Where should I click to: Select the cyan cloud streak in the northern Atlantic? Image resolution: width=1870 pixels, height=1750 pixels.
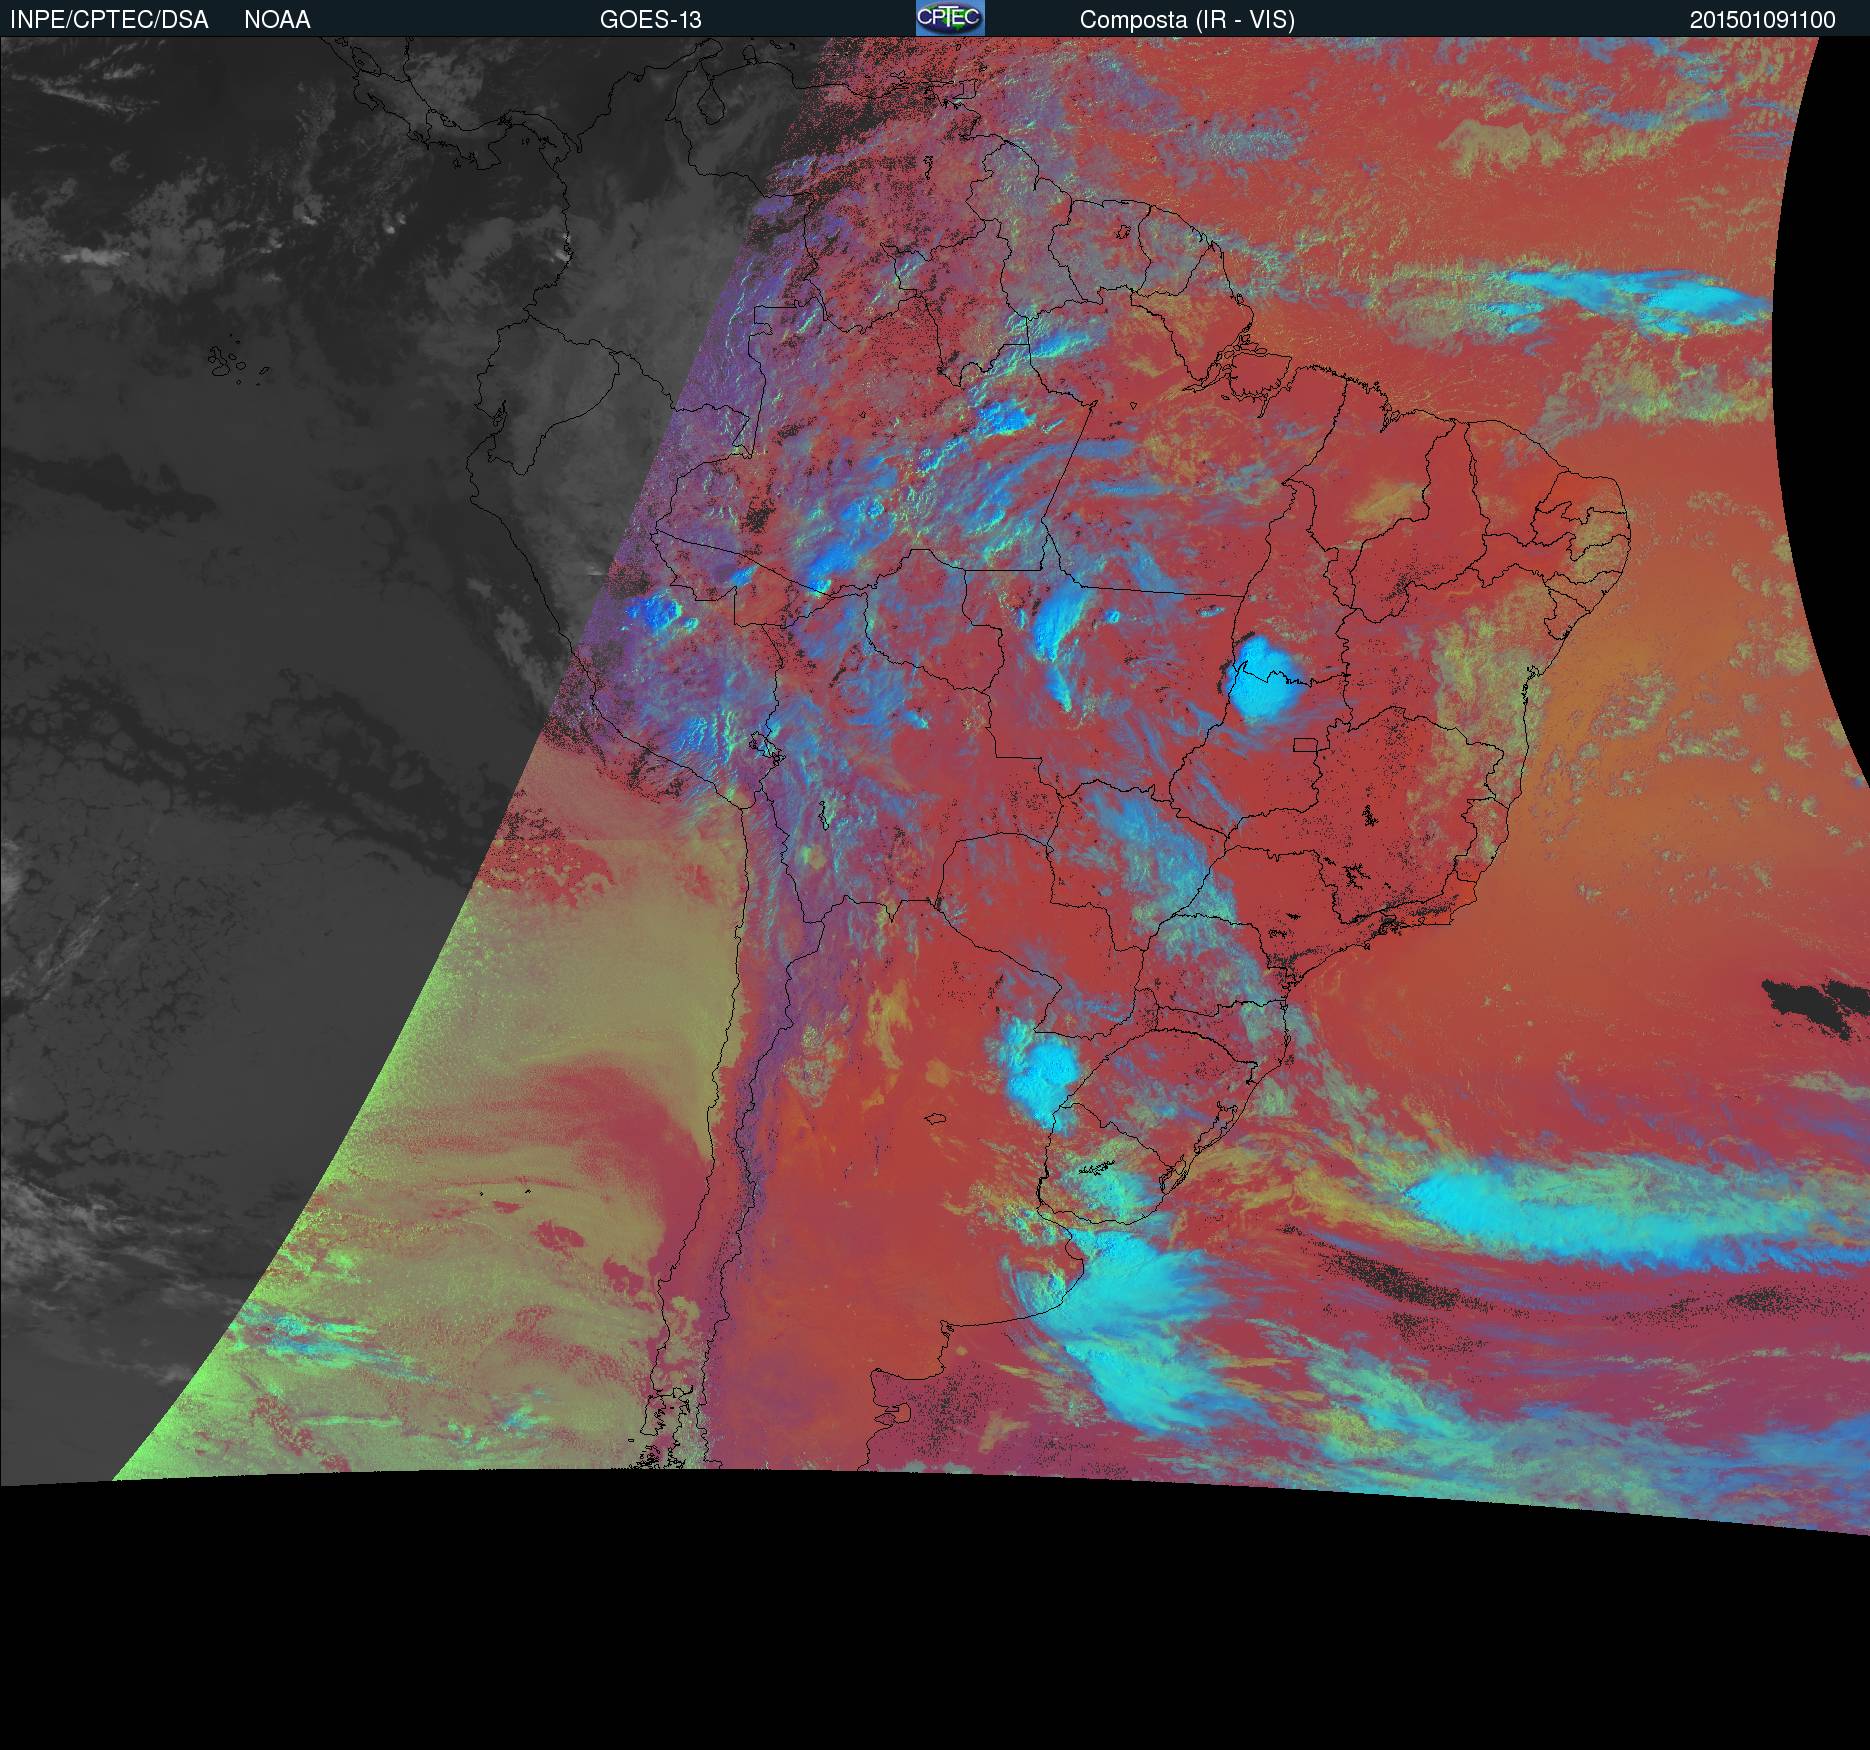(x=1640, y=298)
